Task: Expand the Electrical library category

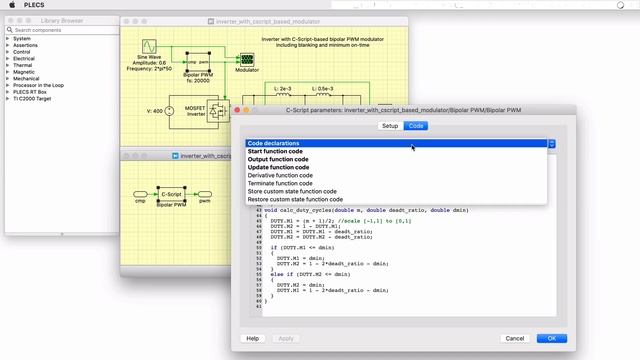Action: tap(8, 58)
